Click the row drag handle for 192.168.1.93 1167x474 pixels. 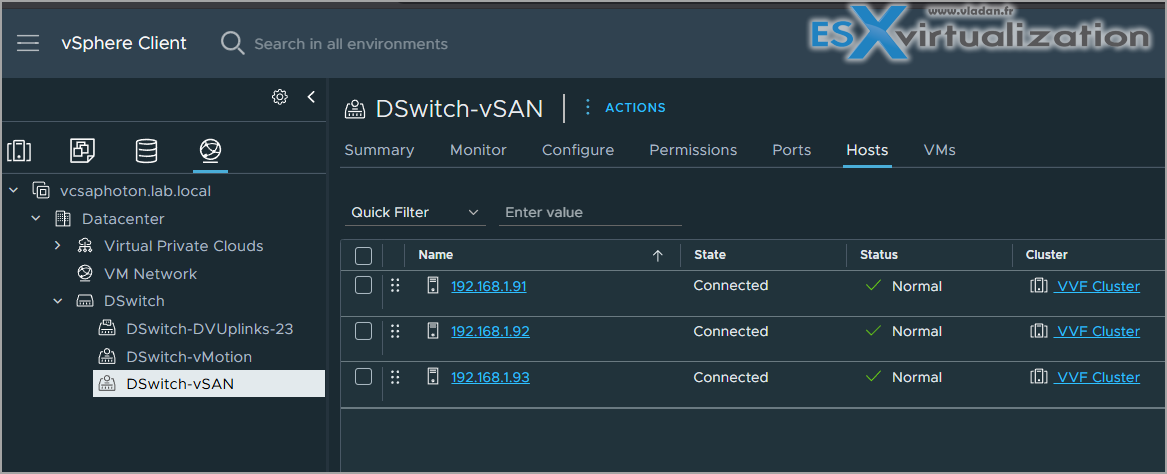tap(395, 377)
